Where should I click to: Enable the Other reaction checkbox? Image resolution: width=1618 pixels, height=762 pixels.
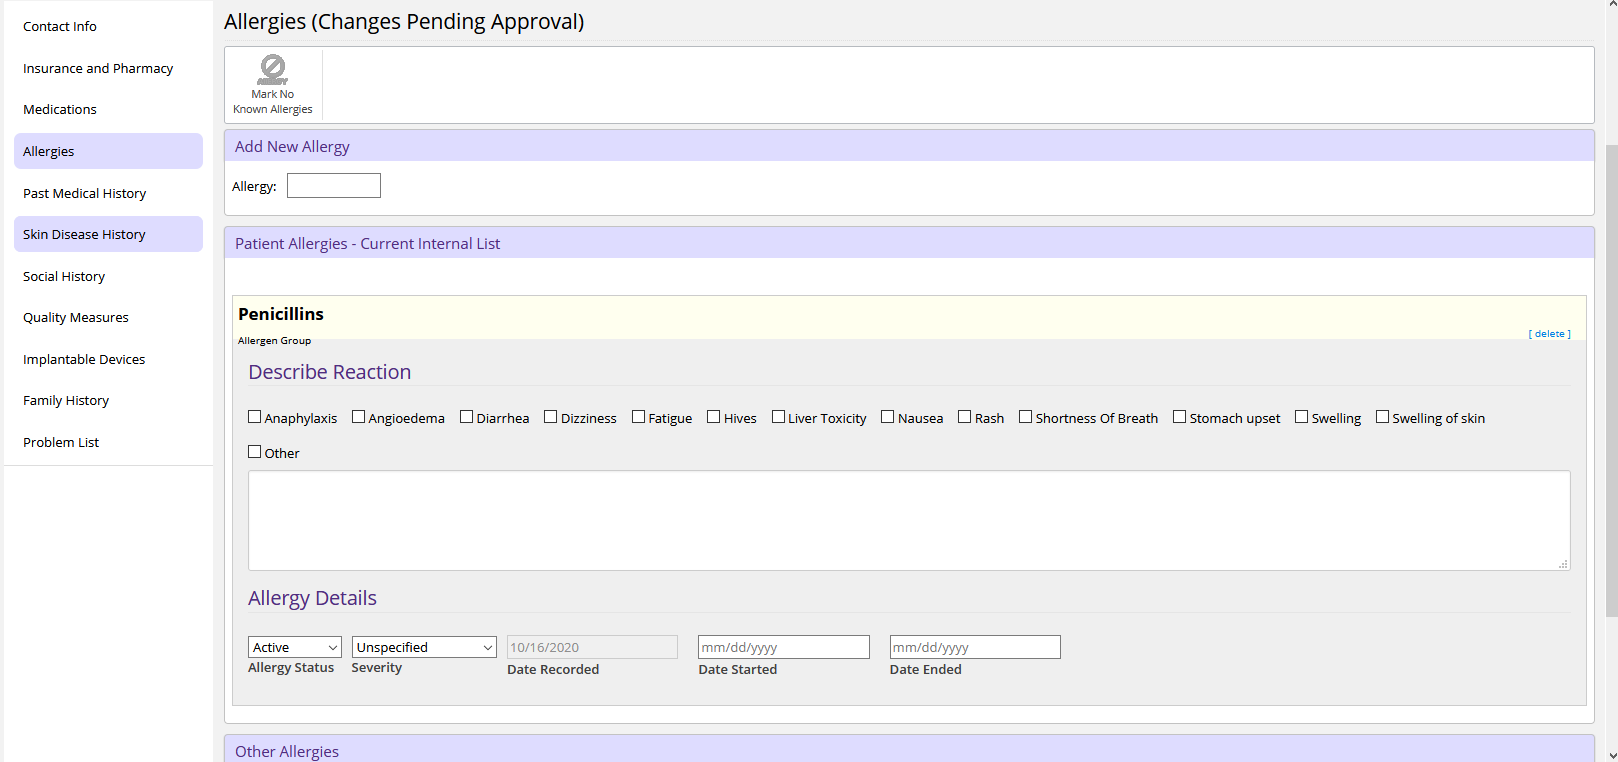255,452
